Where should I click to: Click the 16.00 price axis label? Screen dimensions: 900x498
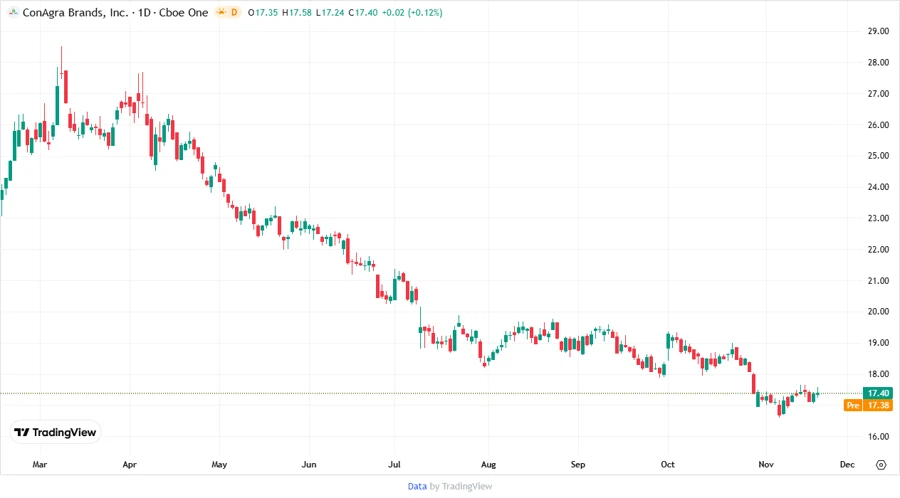(x=878, y=436)
